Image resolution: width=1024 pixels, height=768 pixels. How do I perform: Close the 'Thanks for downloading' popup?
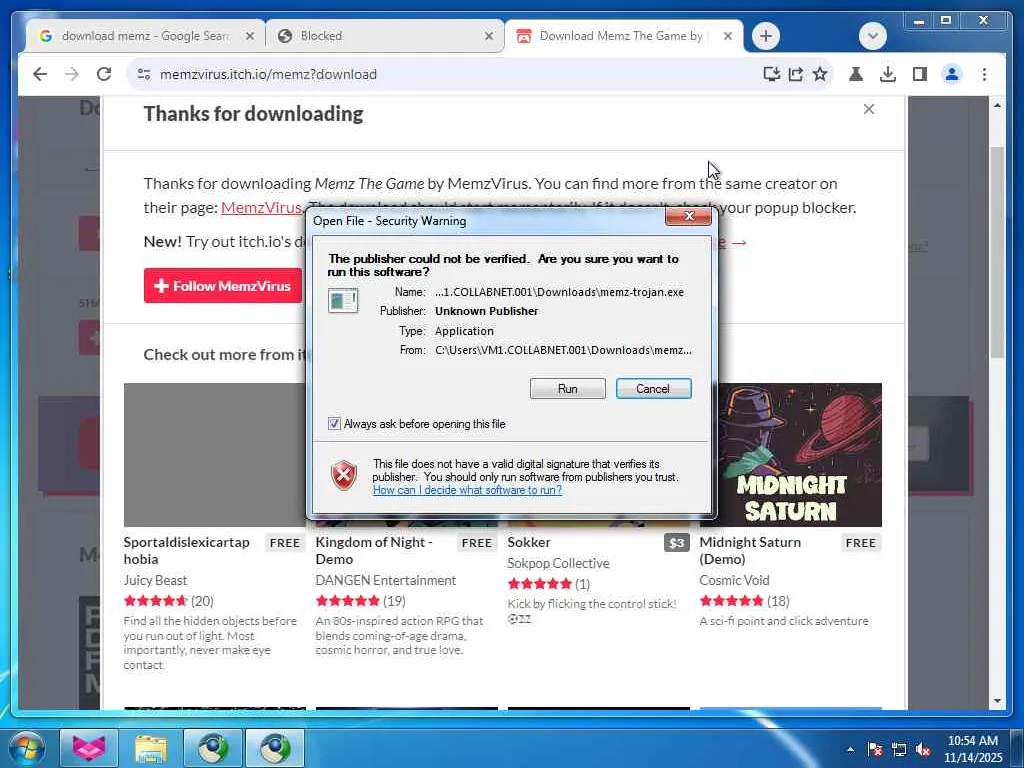(869, 109)
